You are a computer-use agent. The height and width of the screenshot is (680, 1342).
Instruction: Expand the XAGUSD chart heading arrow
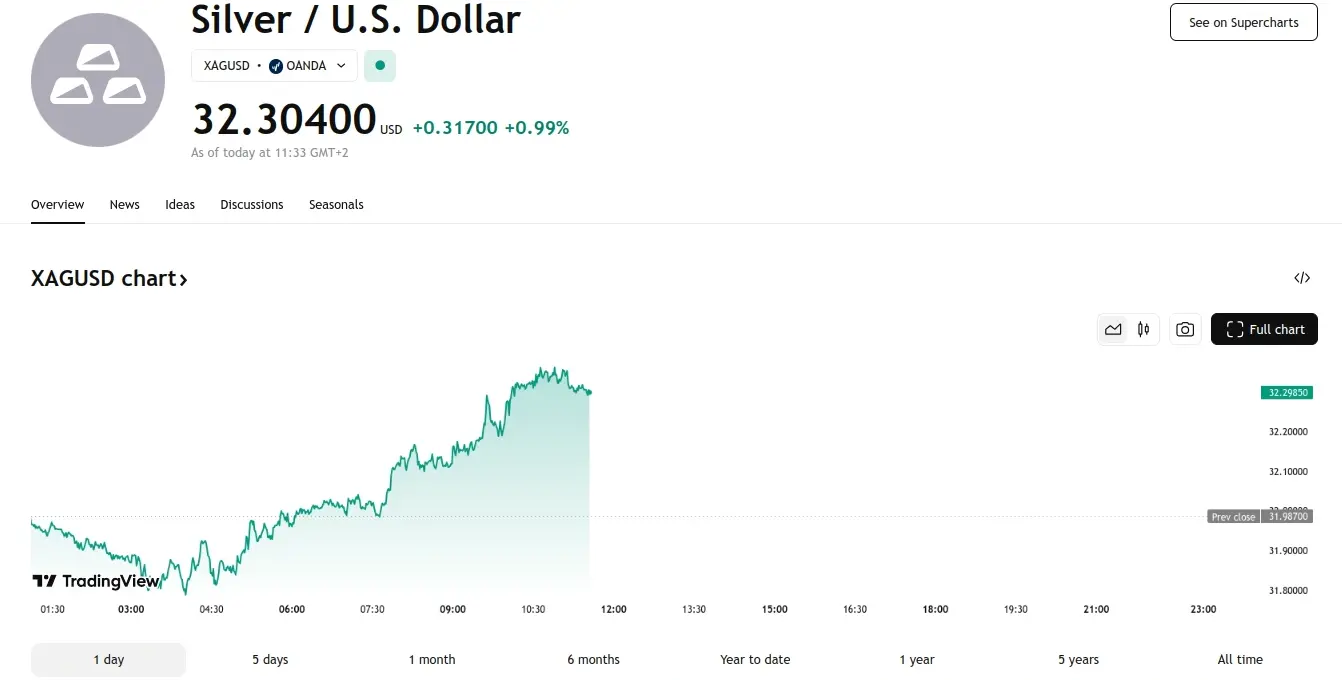[183, 279]
